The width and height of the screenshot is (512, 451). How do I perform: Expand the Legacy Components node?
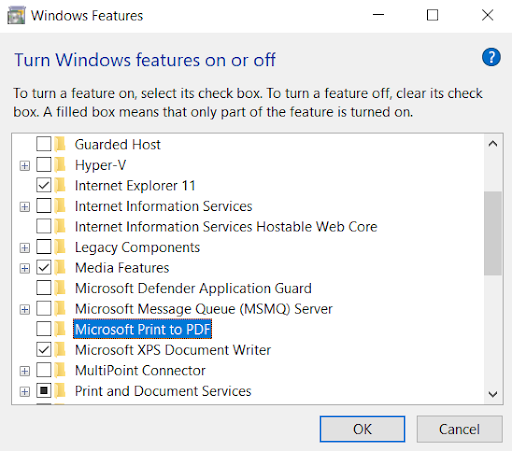(25, 248)
